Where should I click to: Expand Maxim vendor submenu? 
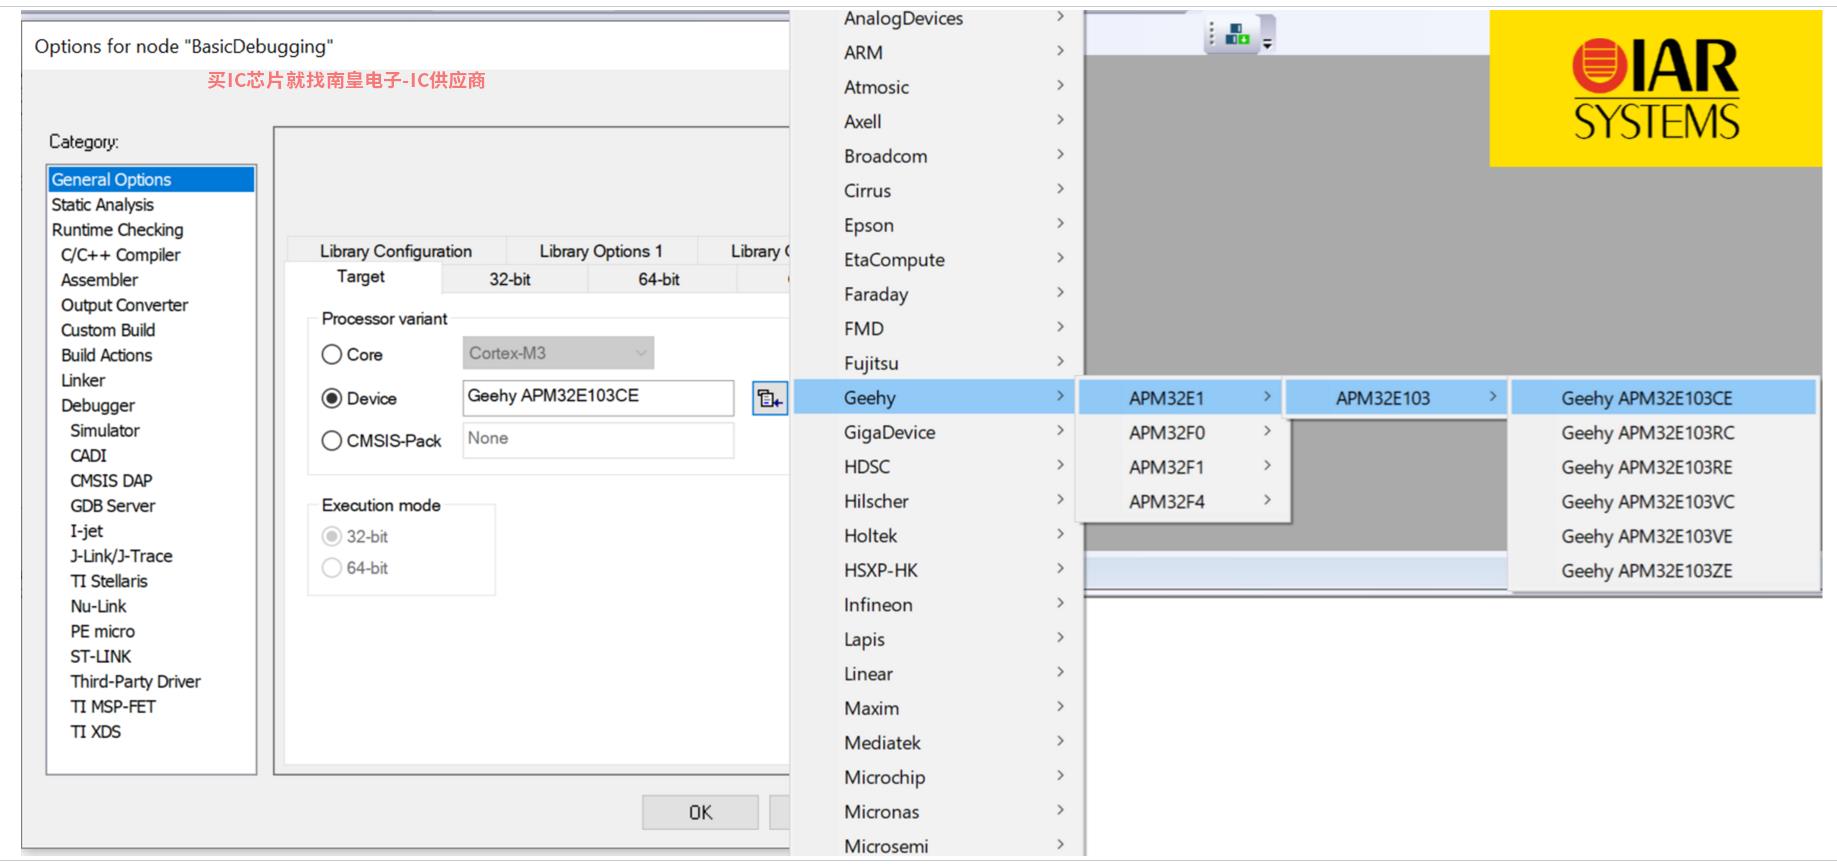pos(936,708)
